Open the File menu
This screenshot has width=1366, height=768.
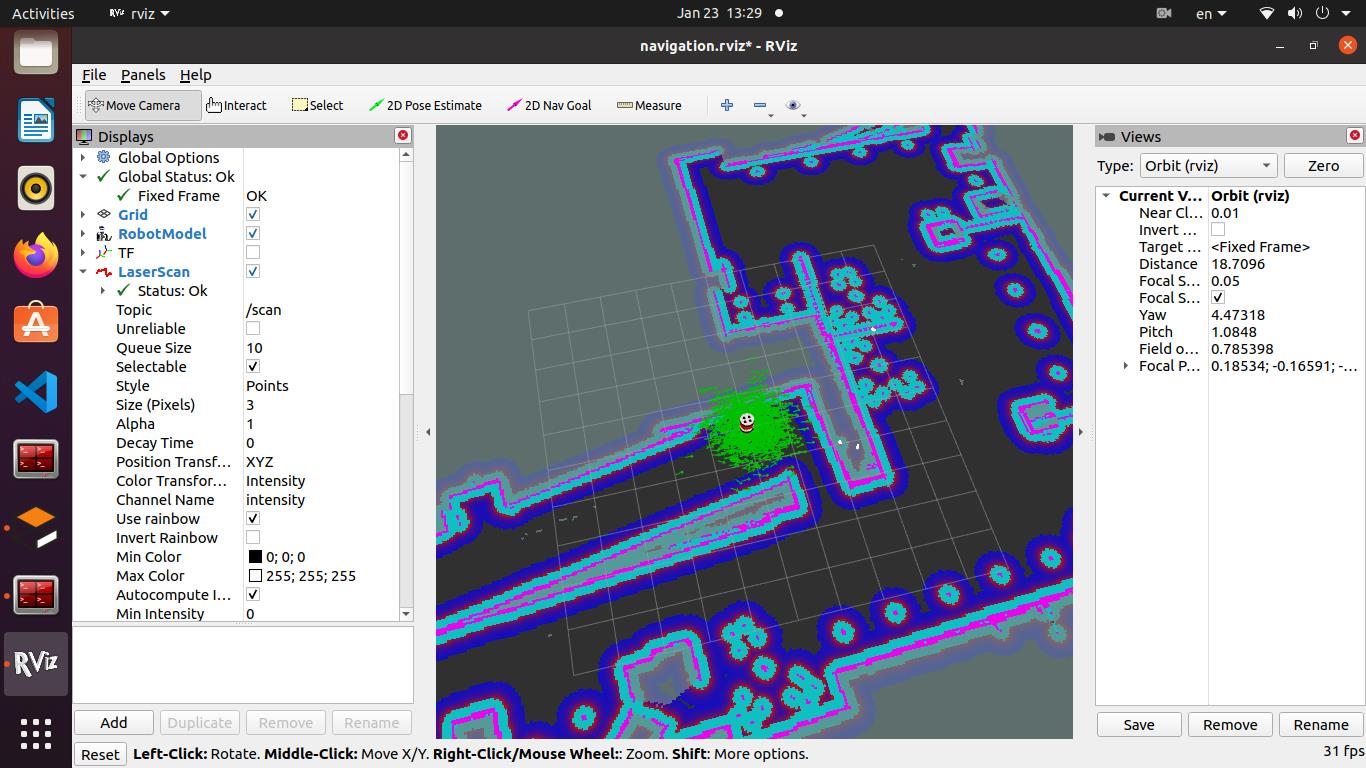tap(94, 75)
